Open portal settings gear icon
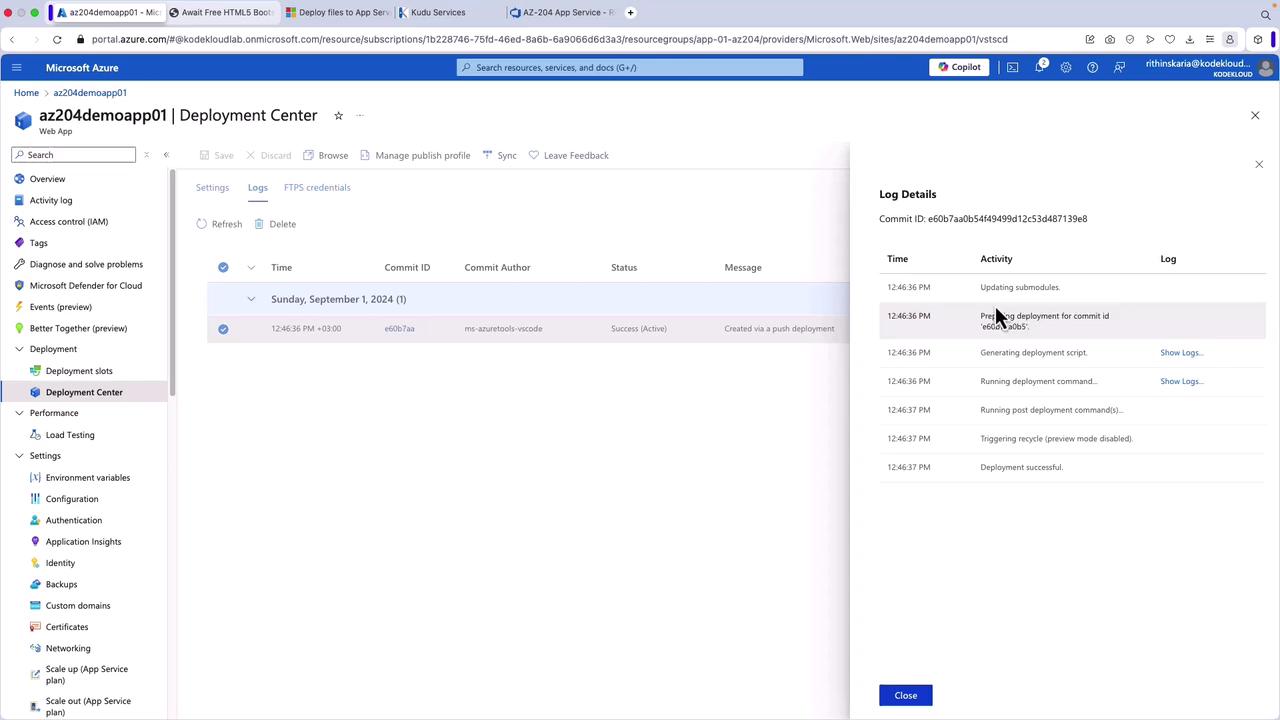The image size is (1280, 720). tap(1066, 67)
